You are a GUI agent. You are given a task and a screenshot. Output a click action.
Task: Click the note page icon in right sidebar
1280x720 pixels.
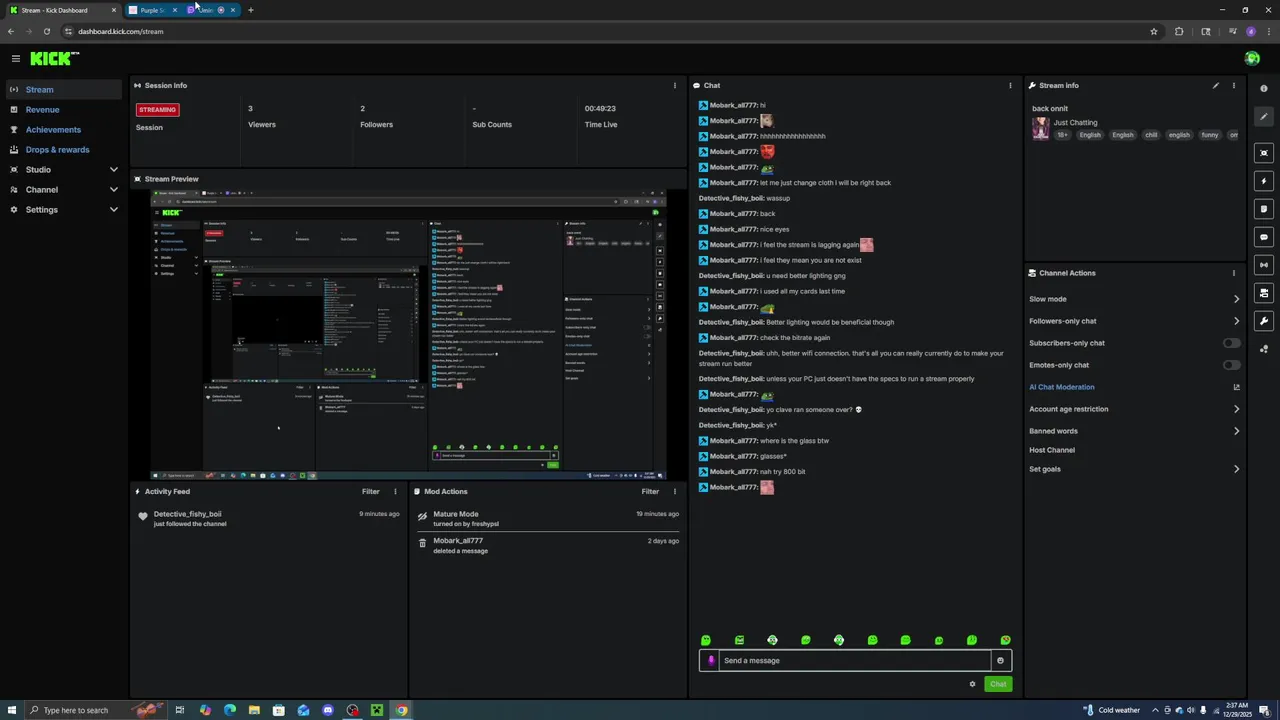click(x=1264, y=209)
